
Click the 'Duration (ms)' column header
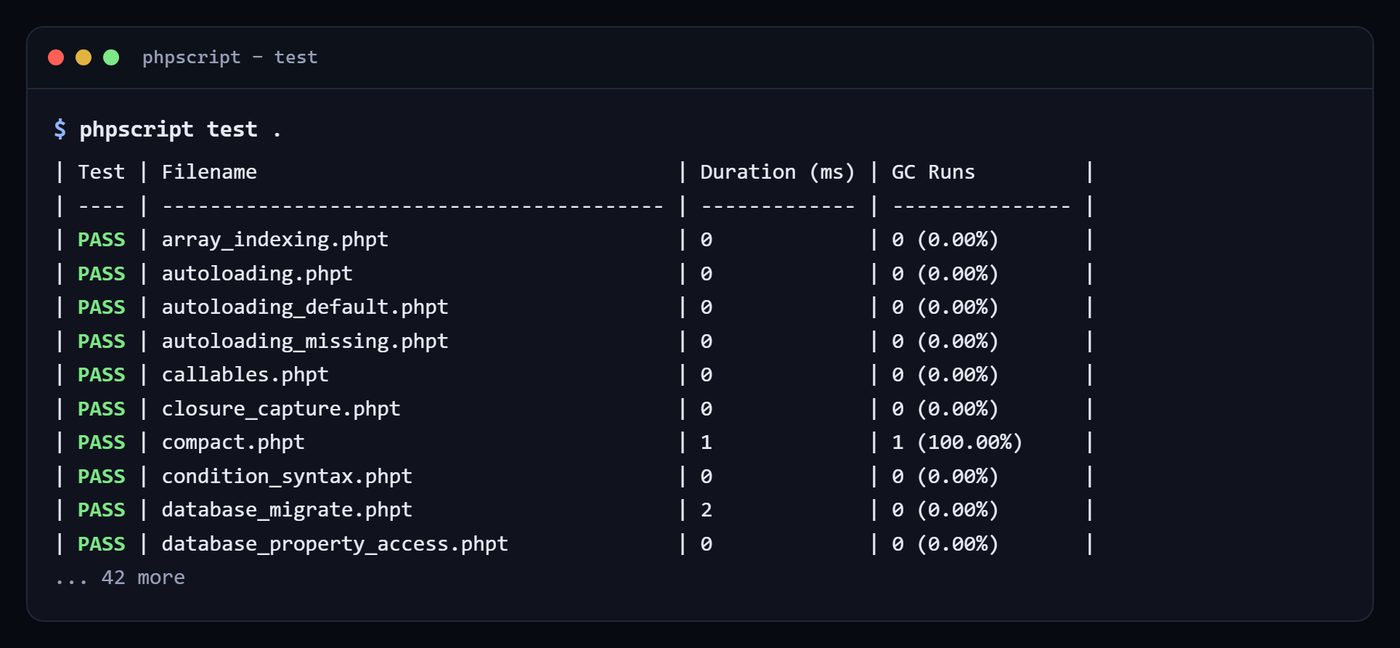pos(778,172)
